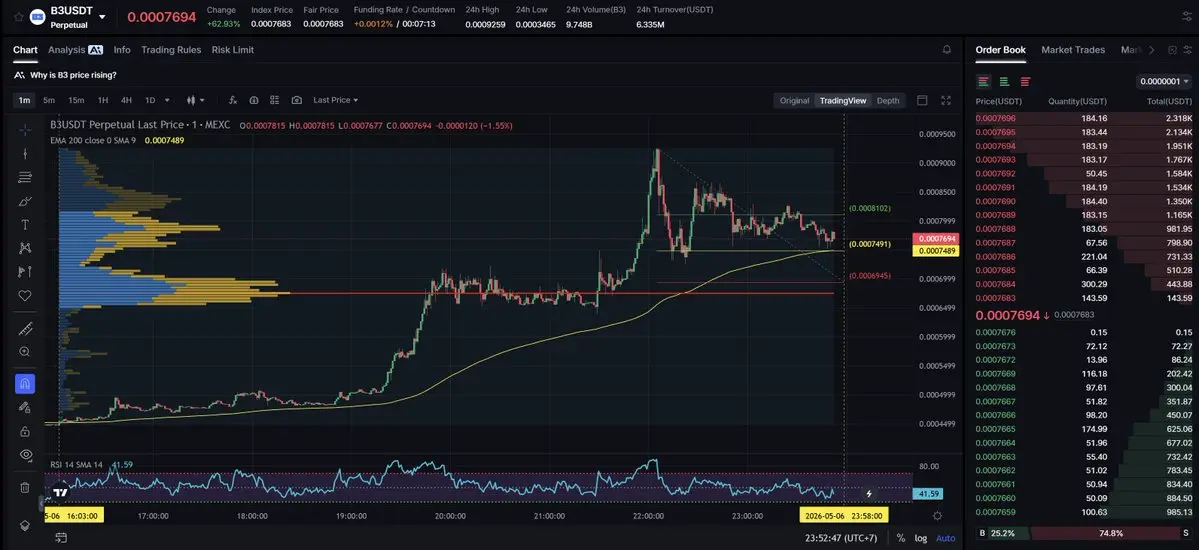The height and width of the screenshot is (550, 1199).
Task: Click the 23:52:47 (UTC+7) timezone
Action: (841, 538)
